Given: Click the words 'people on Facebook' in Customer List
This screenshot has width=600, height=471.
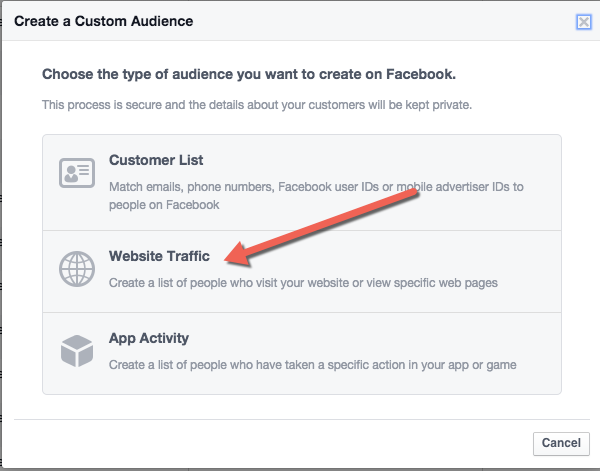Looking at the screenshot, I should tap(164, 205).
